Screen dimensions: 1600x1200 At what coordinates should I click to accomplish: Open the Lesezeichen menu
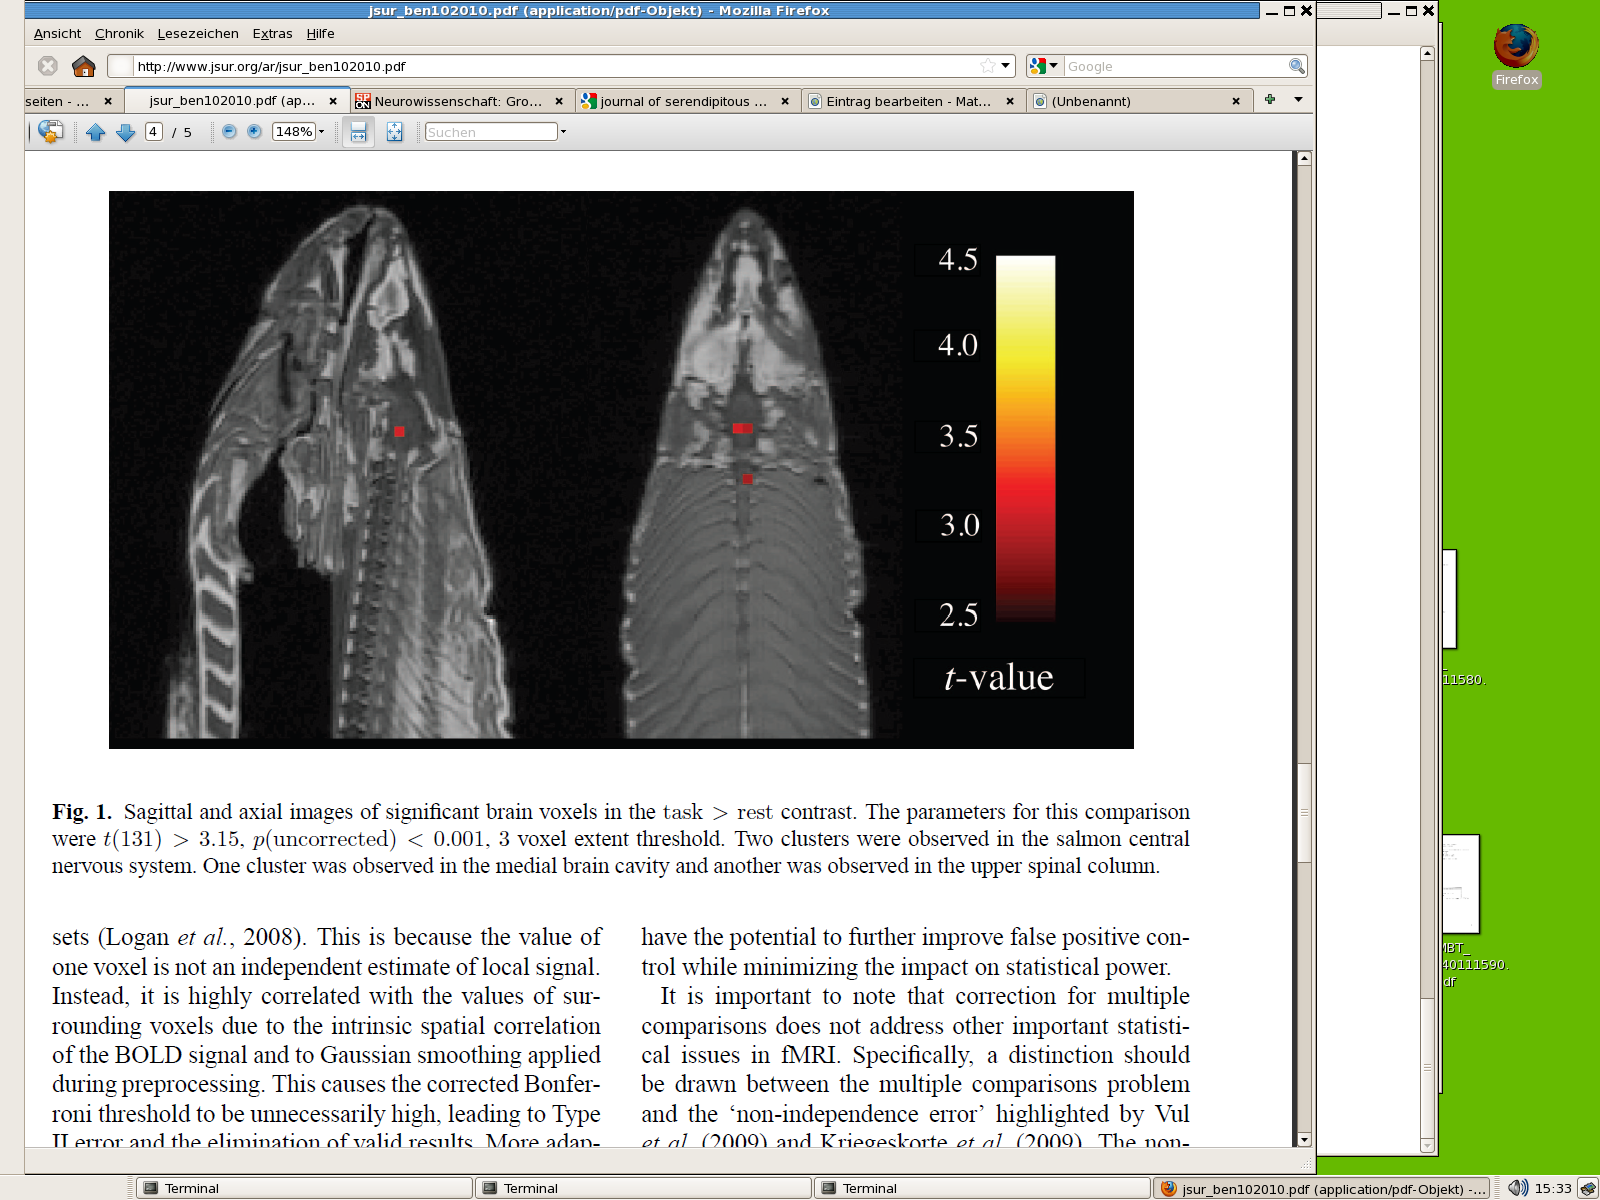click(x=198, y=34)
